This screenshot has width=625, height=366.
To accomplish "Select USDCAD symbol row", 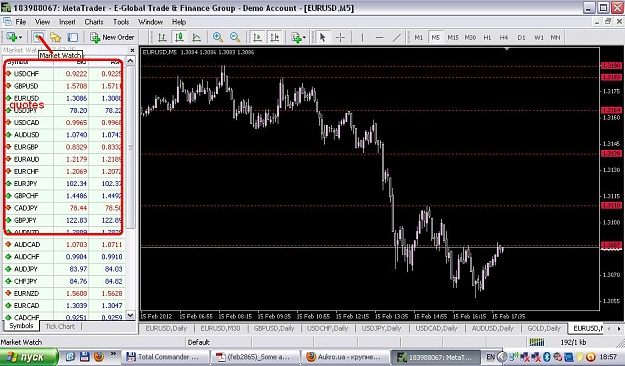I will [x=64, y=123].
